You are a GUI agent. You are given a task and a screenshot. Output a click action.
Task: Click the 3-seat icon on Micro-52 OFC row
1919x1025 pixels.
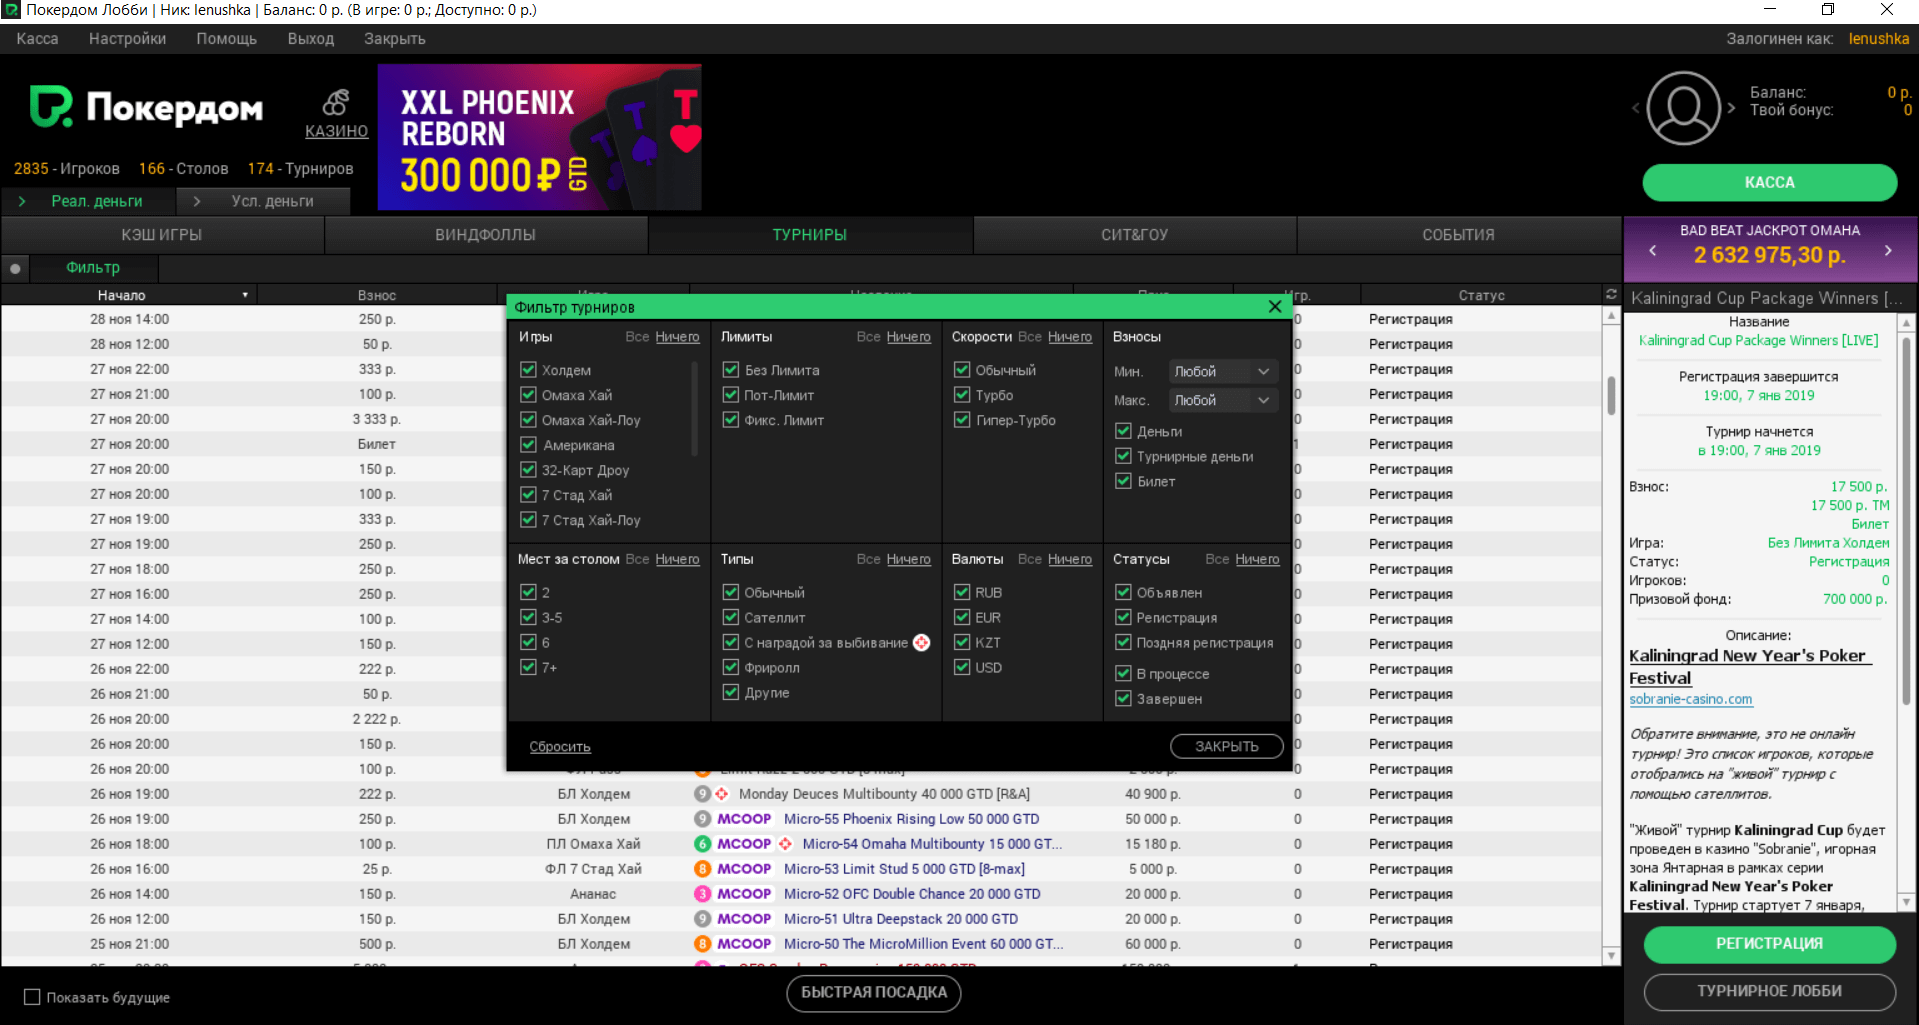tap(703, 894)
